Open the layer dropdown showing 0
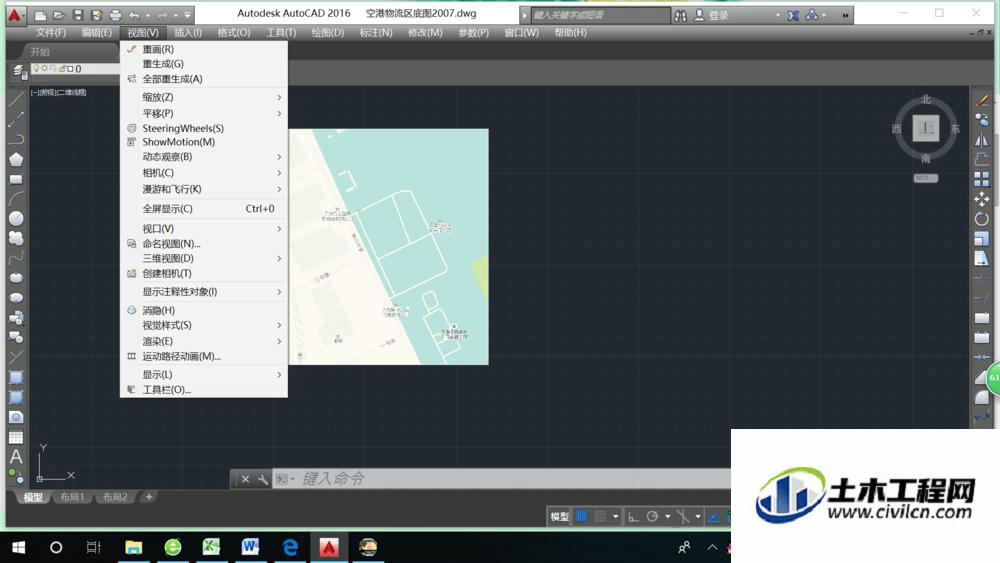 click(x=75, y=69)
